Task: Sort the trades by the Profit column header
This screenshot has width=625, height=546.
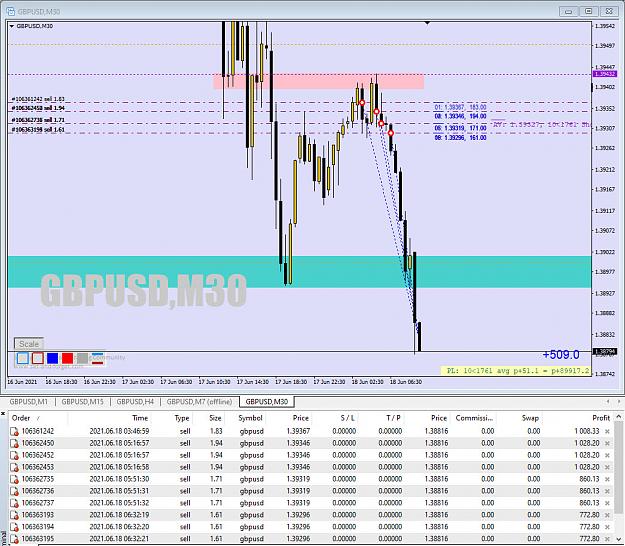Action: pos(601,418)
